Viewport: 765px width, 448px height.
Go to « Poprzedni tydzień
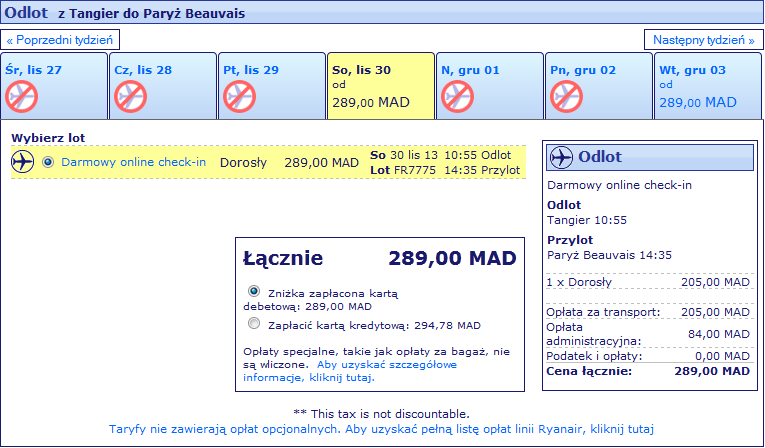pyautogui.click(x=60, y=40)
